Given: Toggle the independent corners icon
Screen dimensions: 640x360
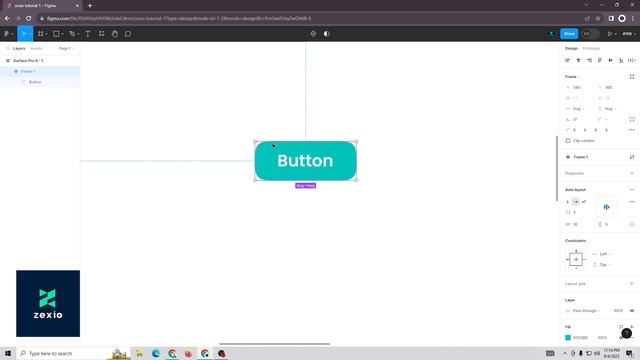Looking at the screenshot, I should point(632,119).
